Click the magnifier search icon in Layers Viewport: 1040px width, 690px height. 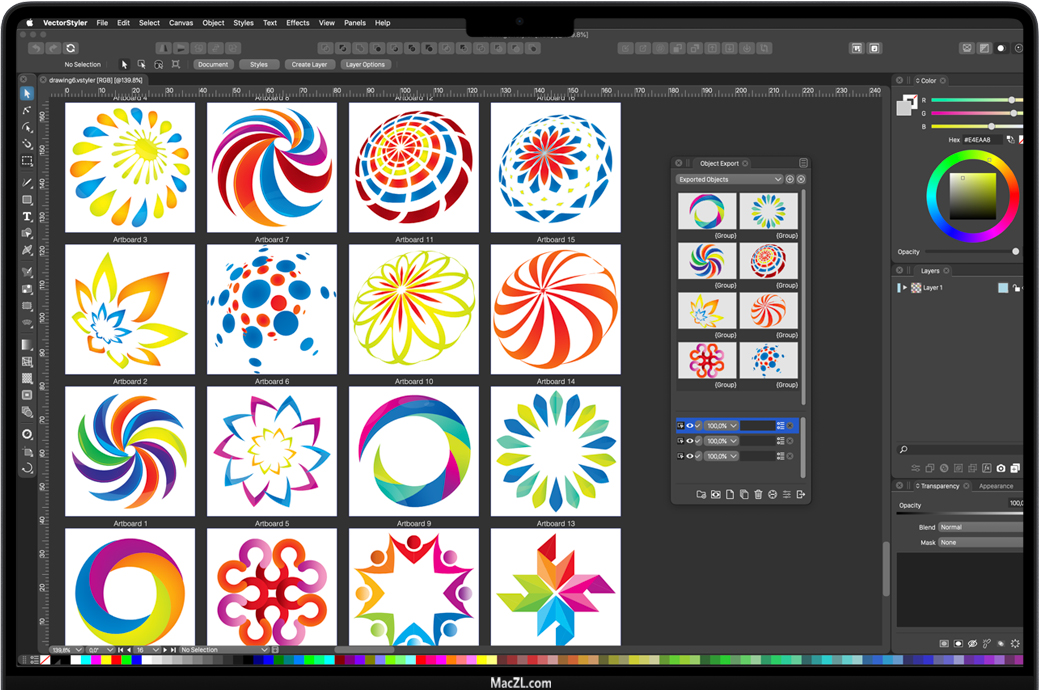(x=903, y=450)
